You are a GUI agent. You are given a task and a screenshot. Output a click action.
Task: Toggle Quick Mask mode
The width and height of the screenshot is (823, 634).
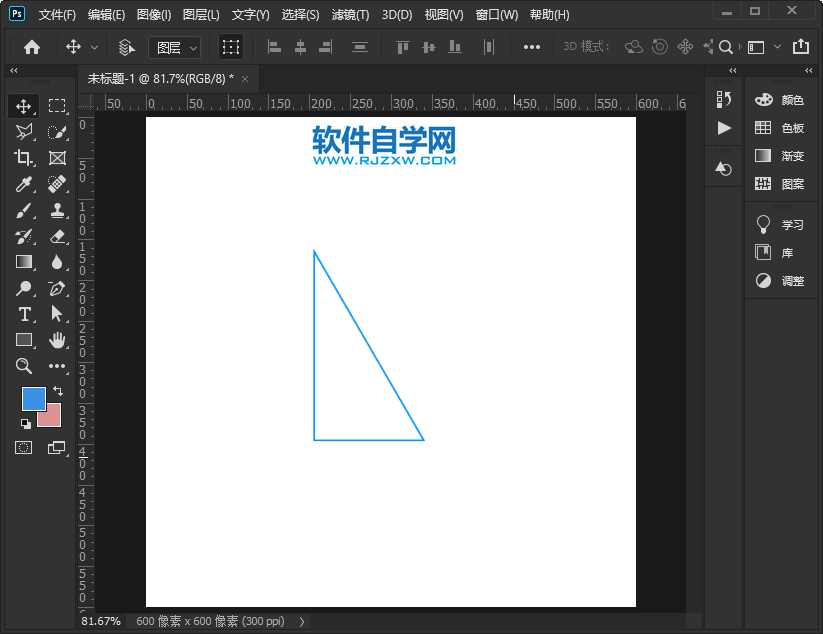24,447
